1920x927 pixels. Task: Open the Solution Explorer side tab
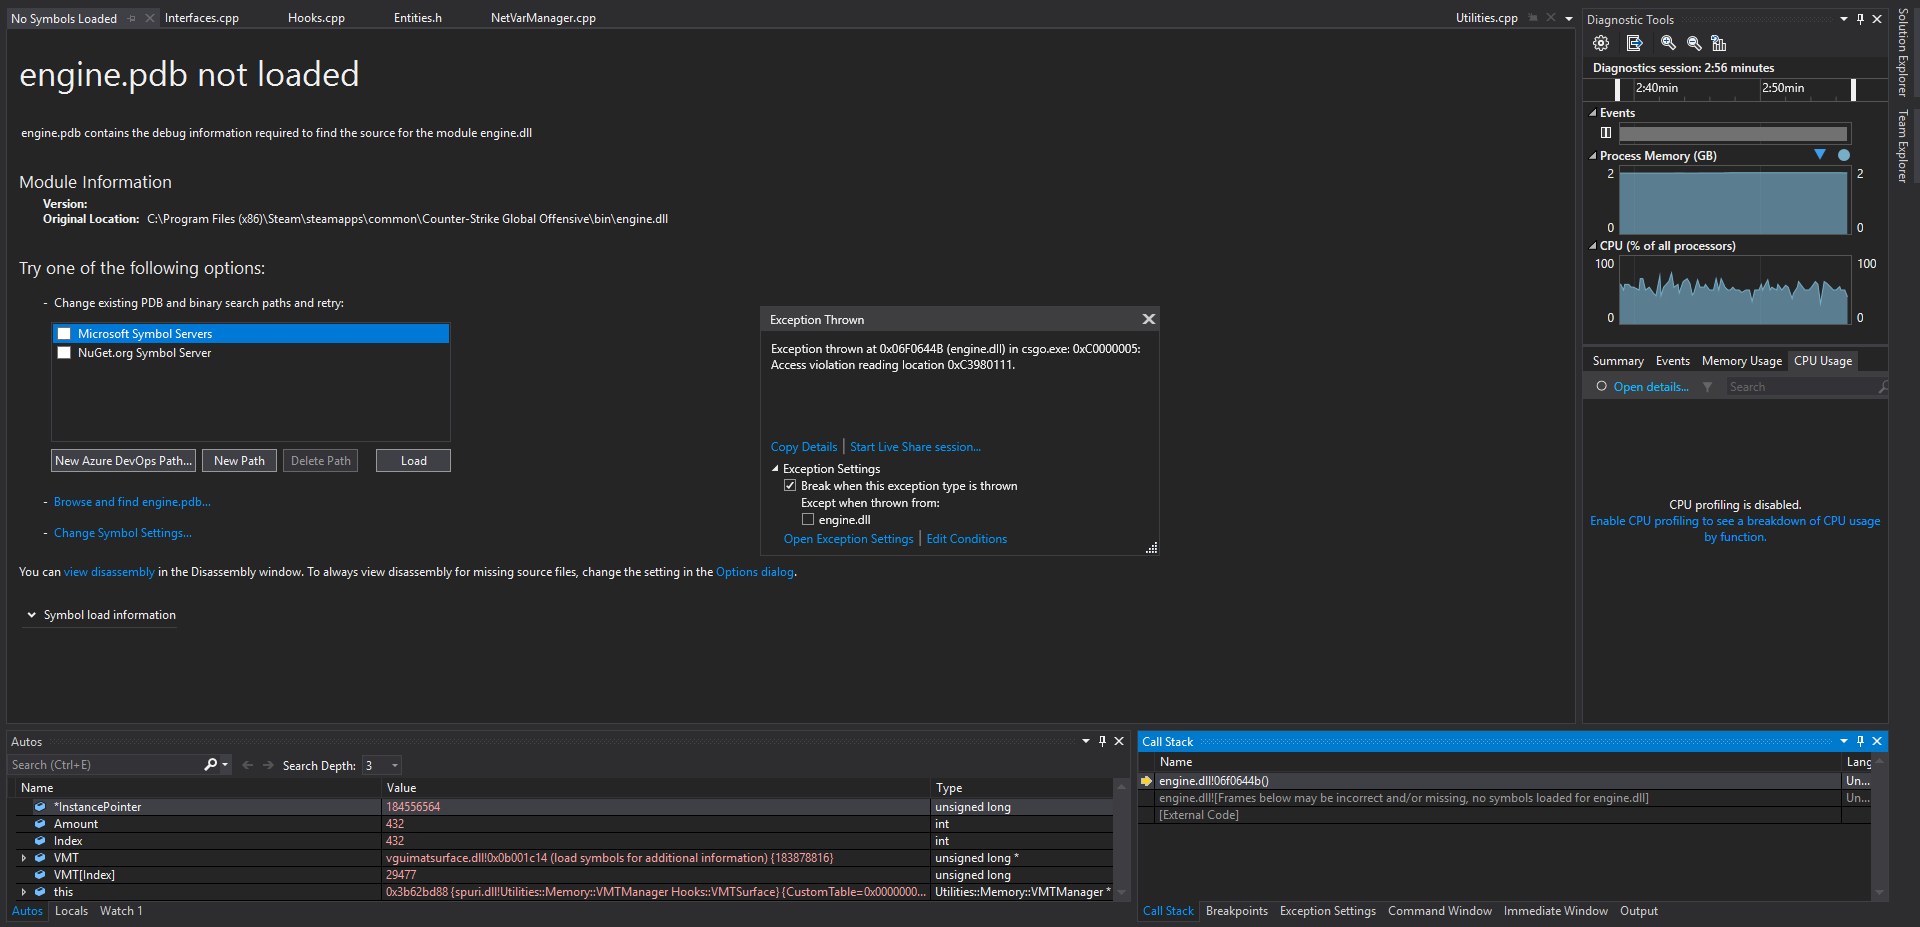(x=1903, y=52)
